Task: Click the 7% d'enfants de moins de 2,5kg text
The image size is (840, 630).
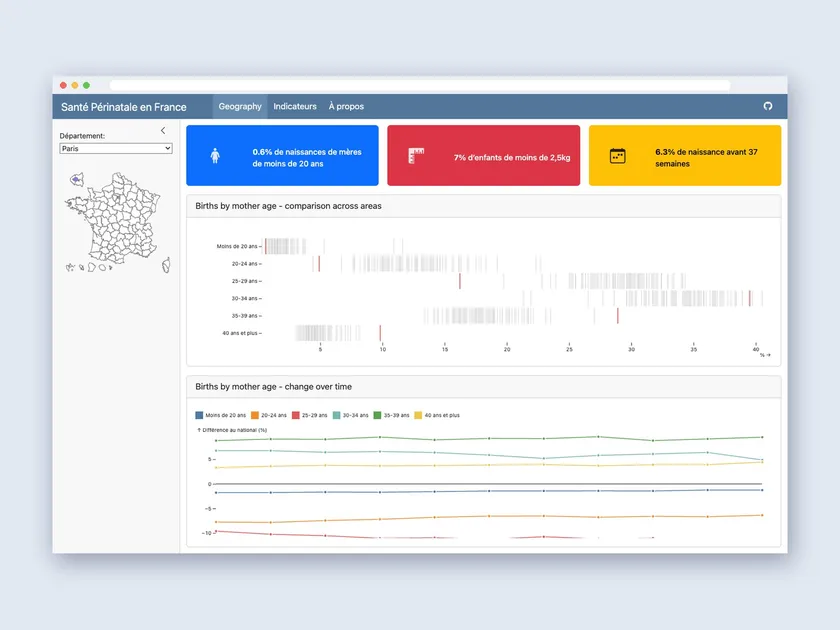Action: click(512, 158)
